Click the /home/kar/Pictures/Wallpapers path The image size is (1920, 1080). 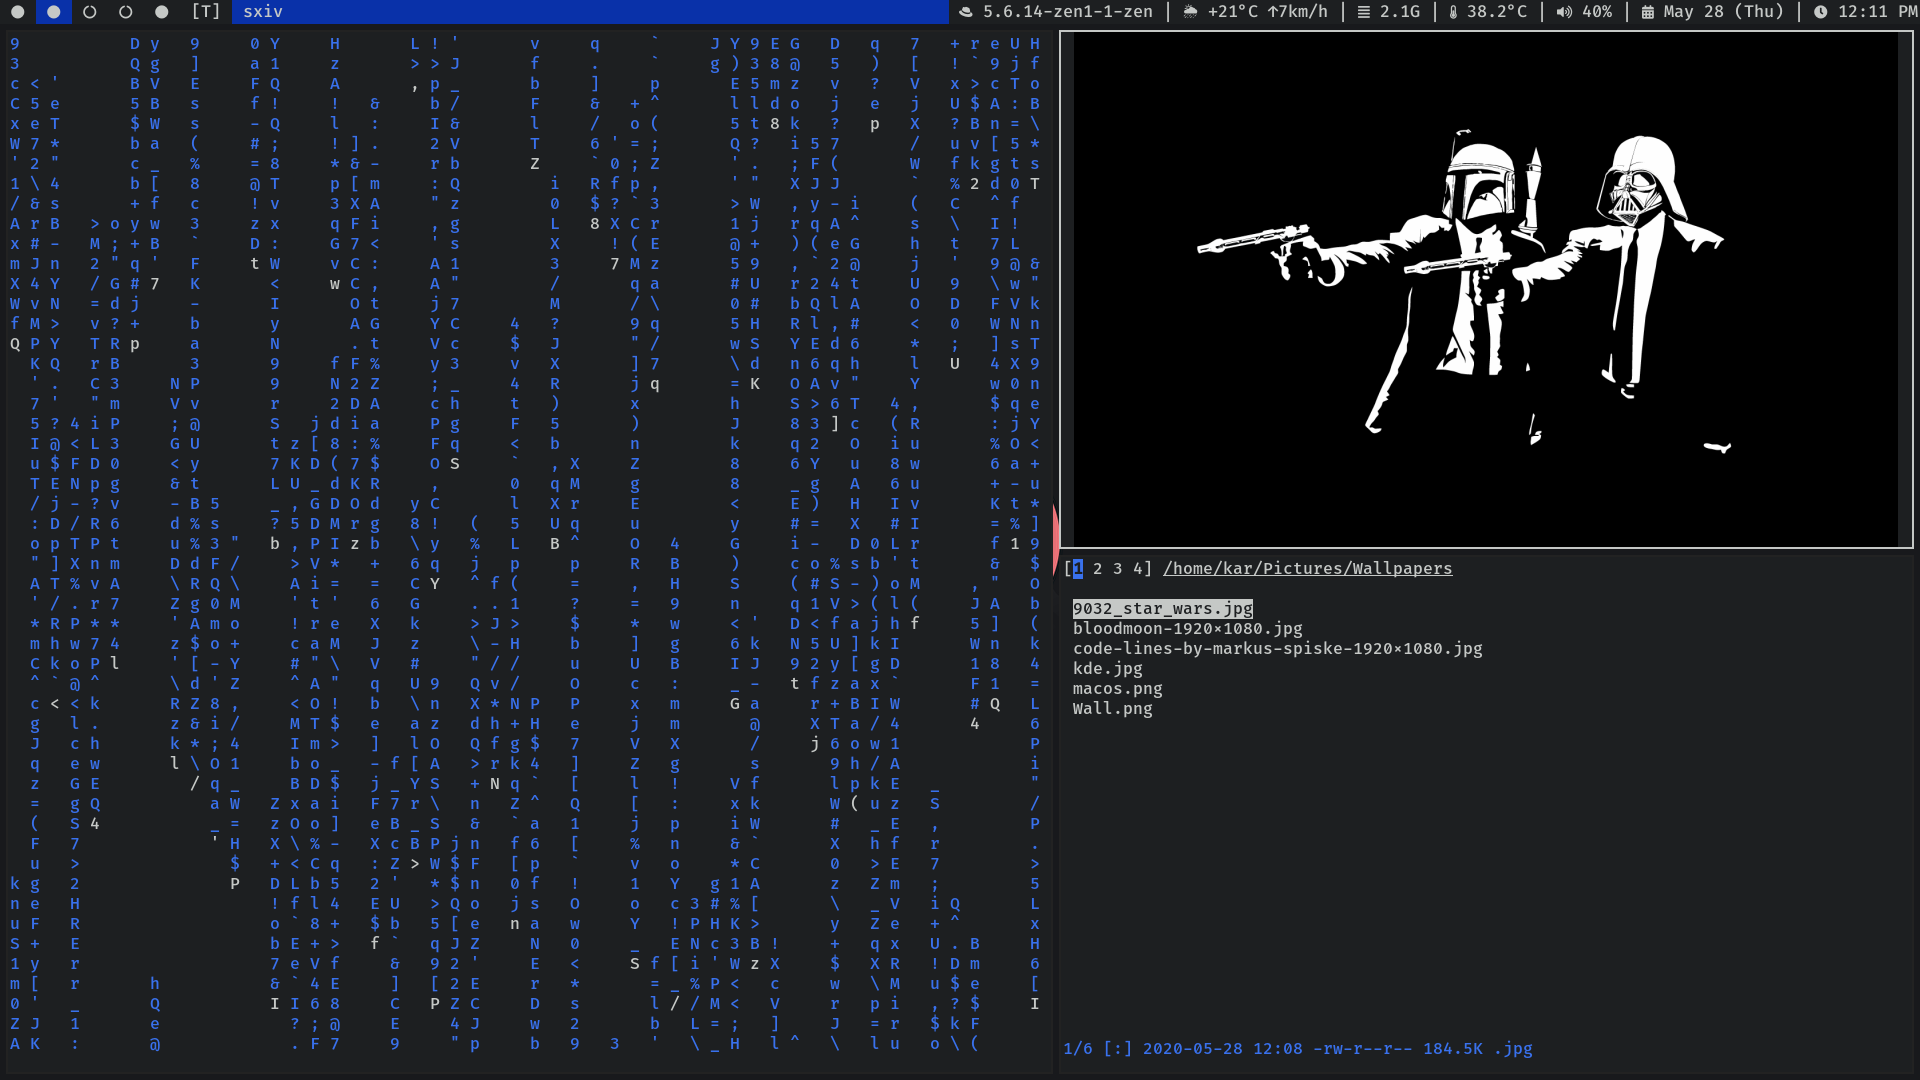click(x=1308, y=569)
